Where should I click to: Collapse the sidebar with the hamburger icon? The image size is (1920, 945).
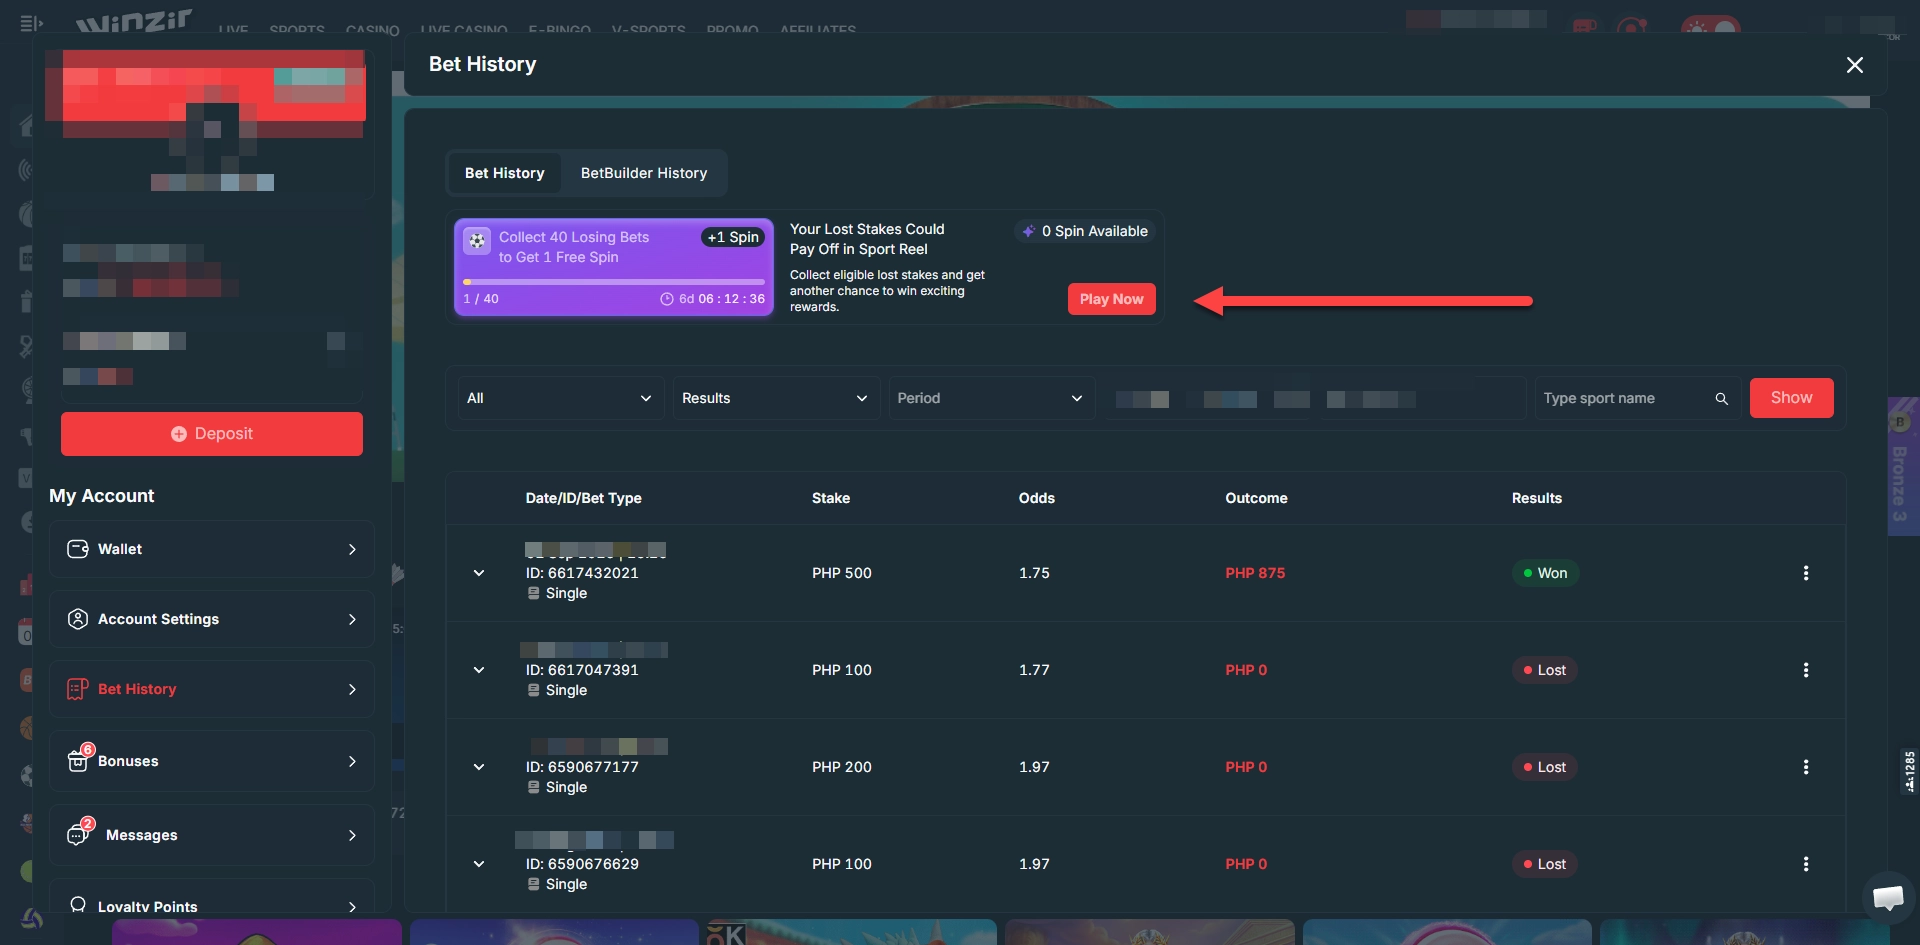(x=31, y=22)
